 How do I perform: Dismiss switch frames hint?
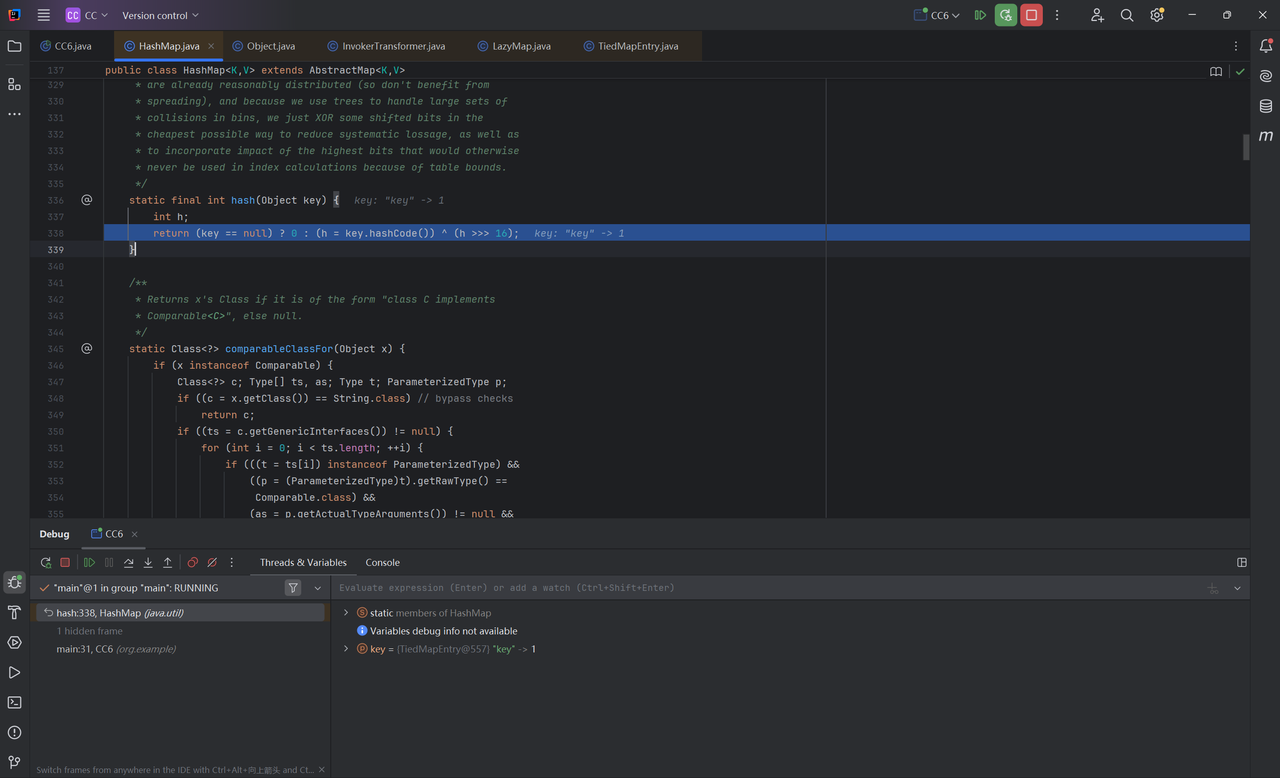click(322, 770)
